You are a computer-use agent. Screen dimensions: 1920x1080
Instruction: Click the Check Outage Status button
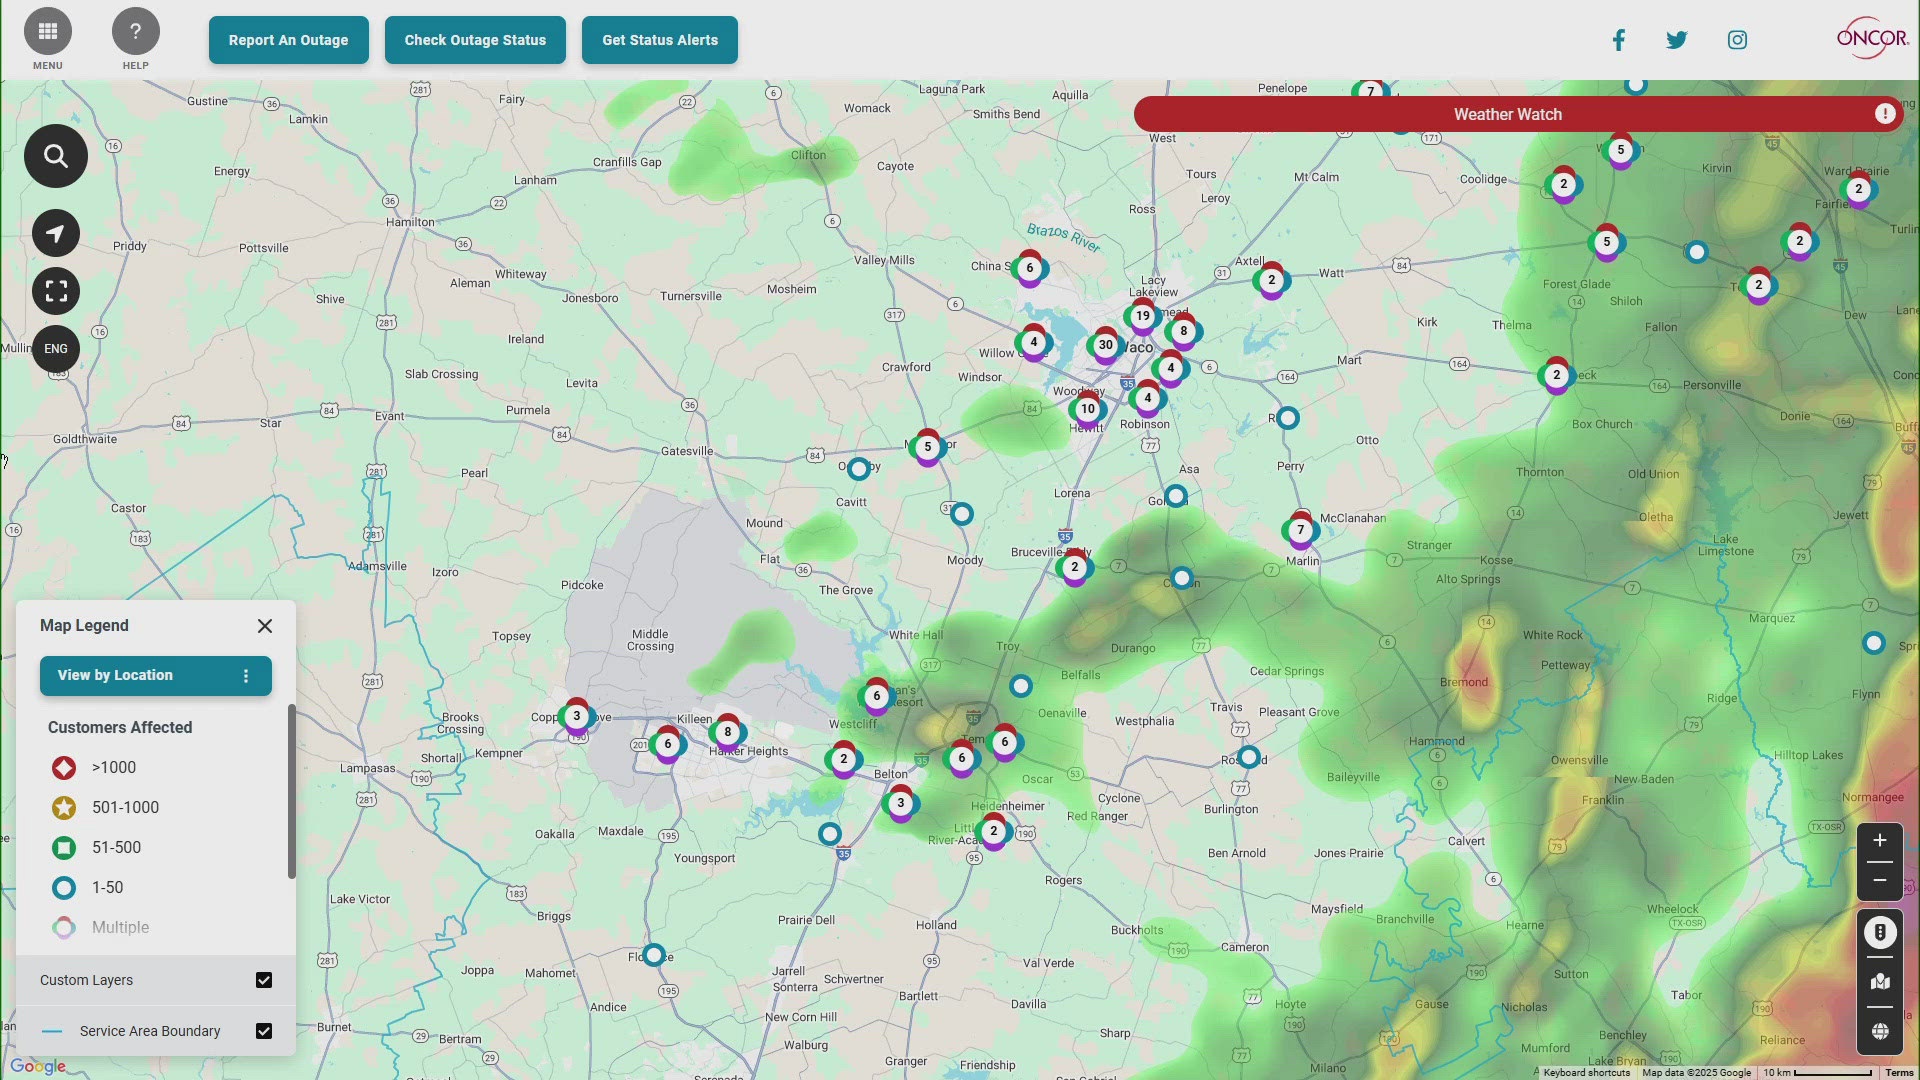pos(475,40)
